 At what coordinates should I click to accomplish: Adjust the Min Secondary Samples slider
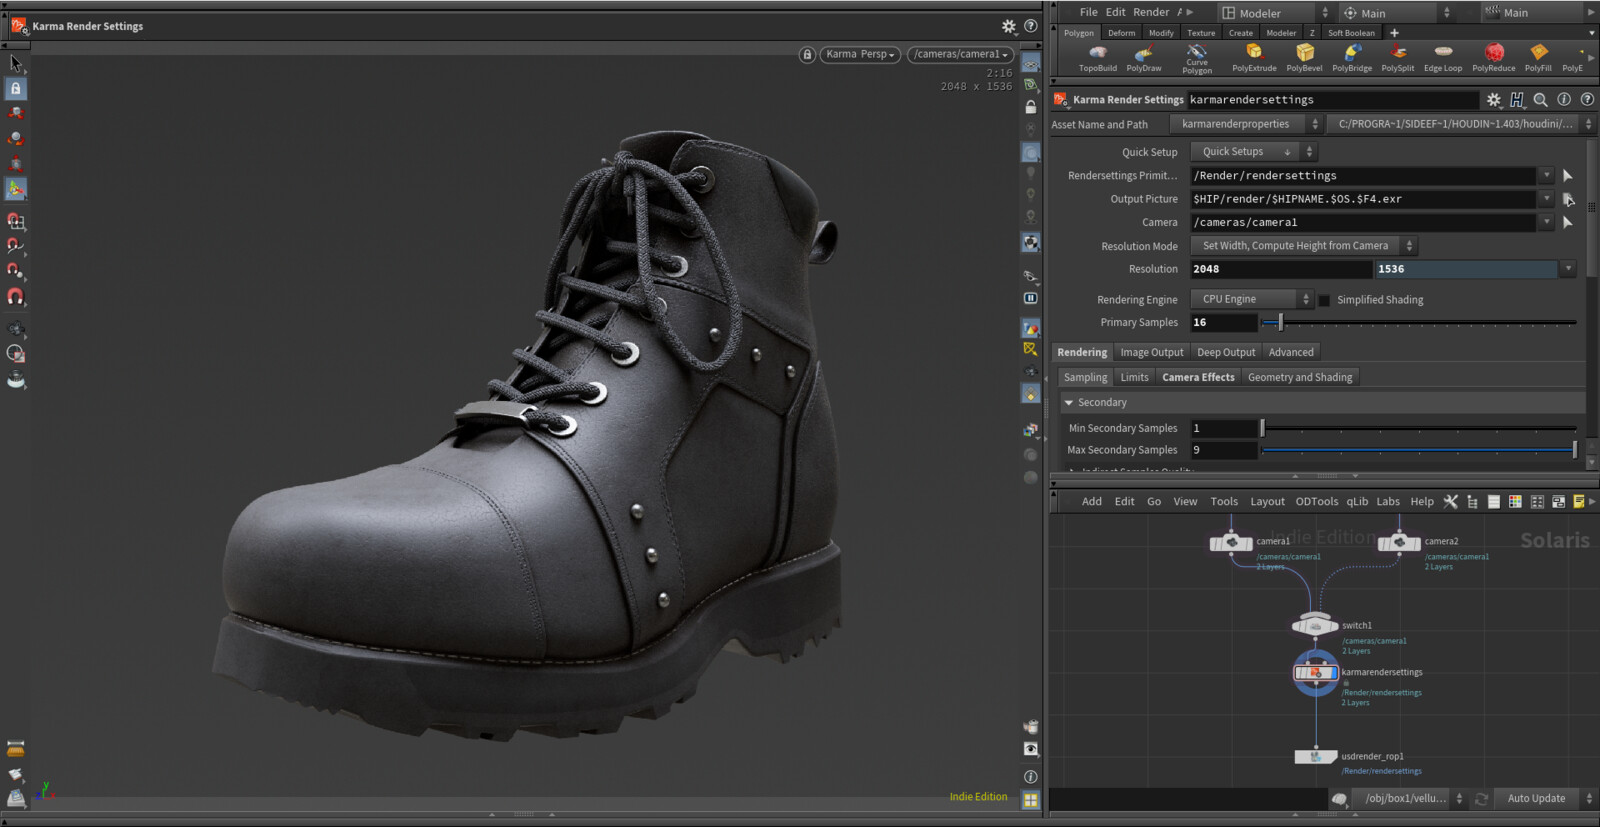point(1419,428)
